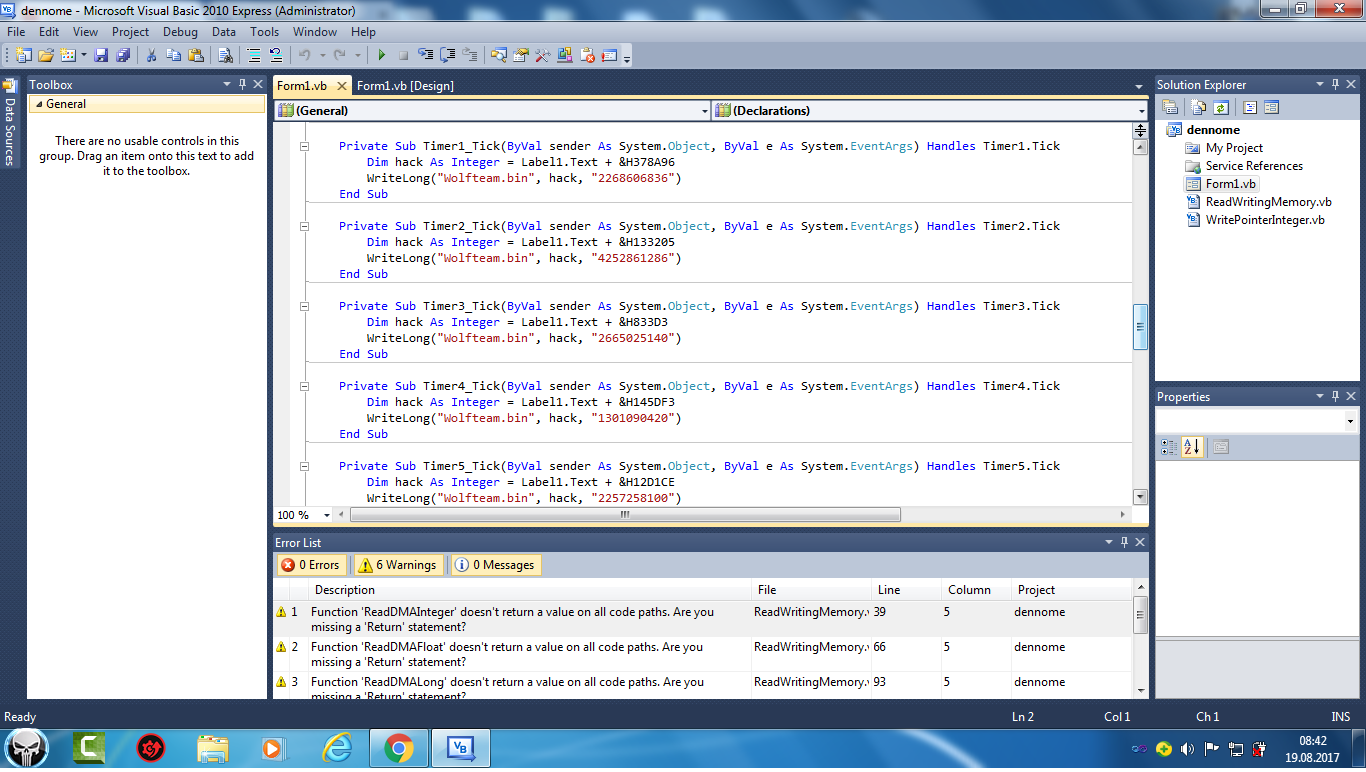The height and width of the screenshot is (772, 1366).
Task: Open Error List from the toolbar icon
Action: 587,55
